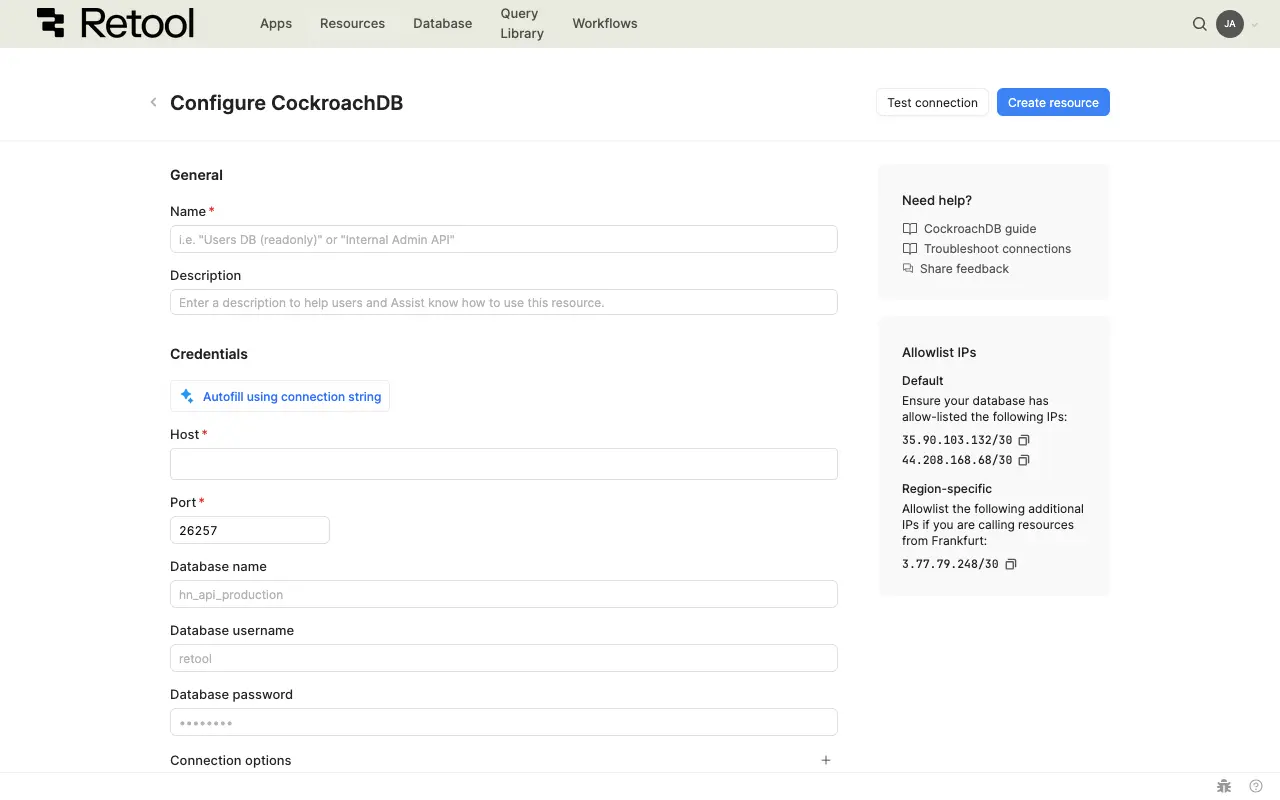
Task: Focus the Host input field
Action: point(503,464)
